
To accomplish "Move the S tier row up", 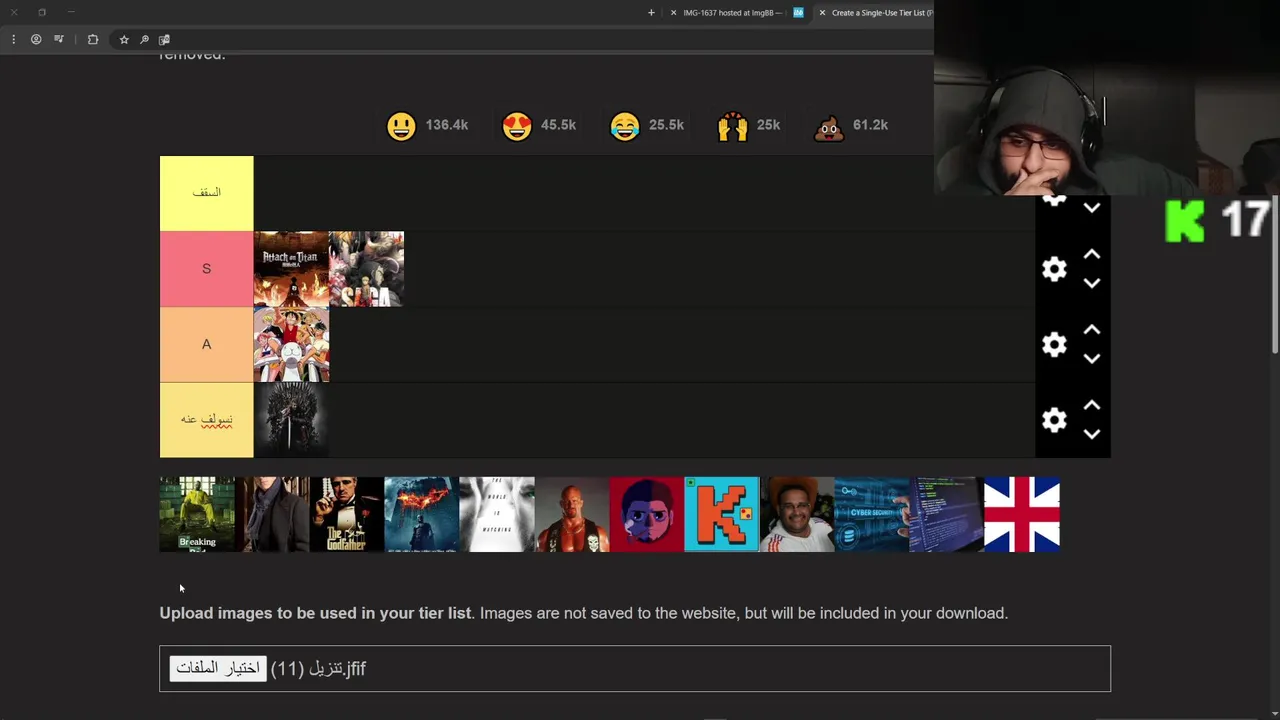I will [x=1092, y=254].
